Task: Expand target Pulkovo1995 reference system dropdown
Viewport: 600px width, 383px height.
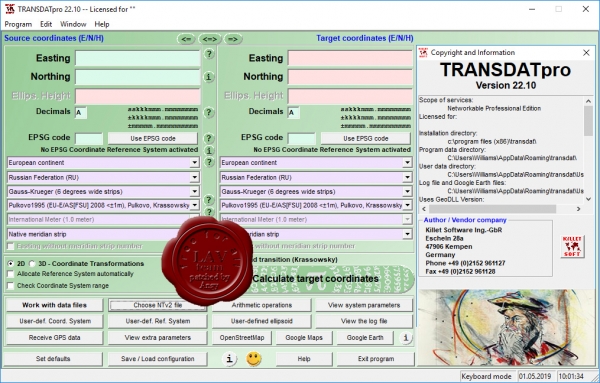Action: pos(407,205)
